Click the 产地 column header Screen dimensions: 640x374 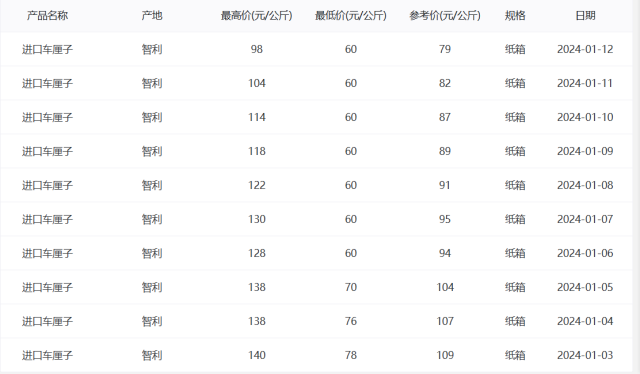click(152, 16)
